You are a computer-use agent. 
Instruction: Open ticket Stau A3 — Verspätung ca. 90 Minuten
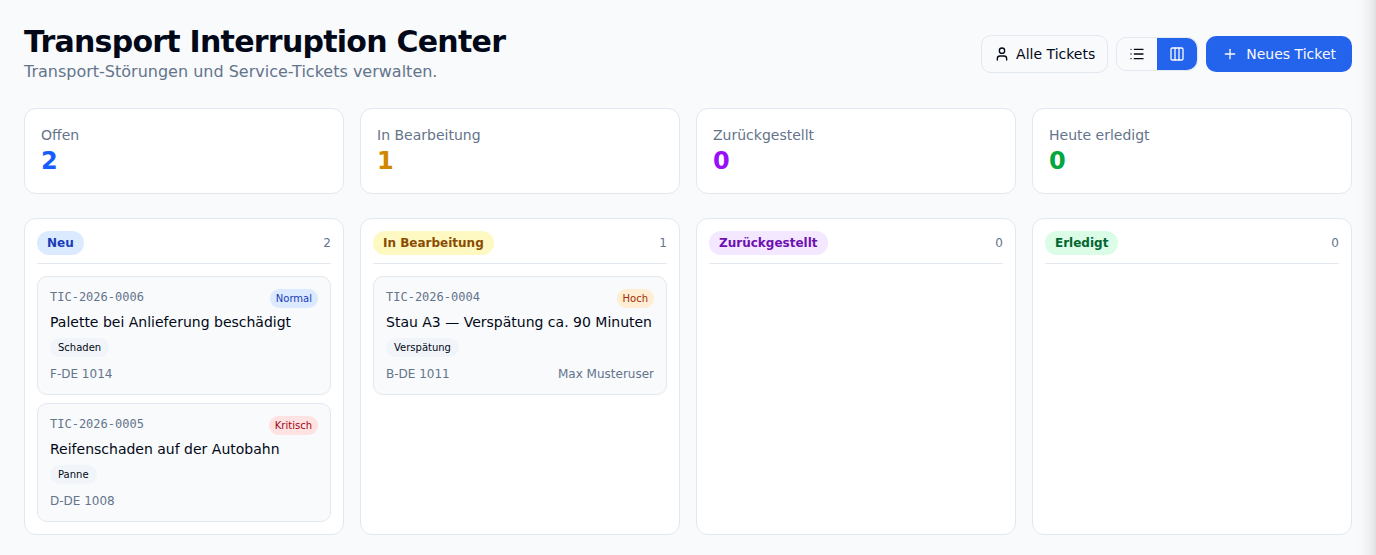520,335
